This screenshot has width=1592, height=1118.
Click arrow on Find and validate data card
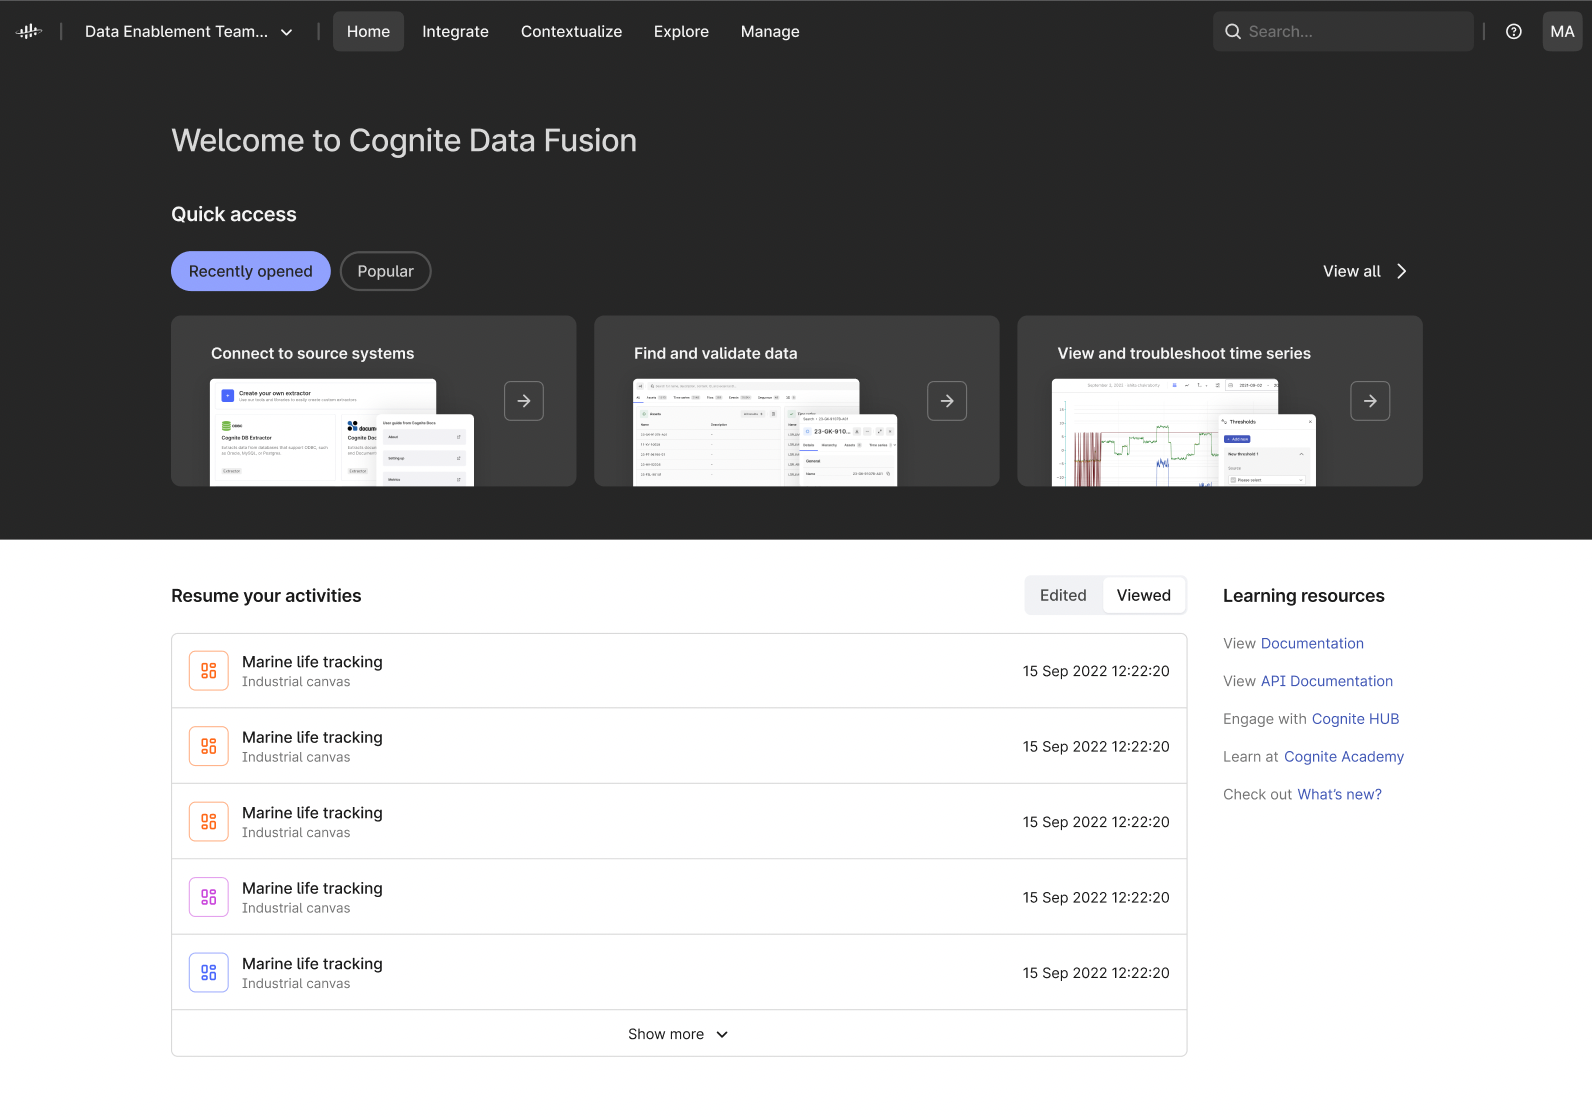pyautogui.click(x=947, y=401)
